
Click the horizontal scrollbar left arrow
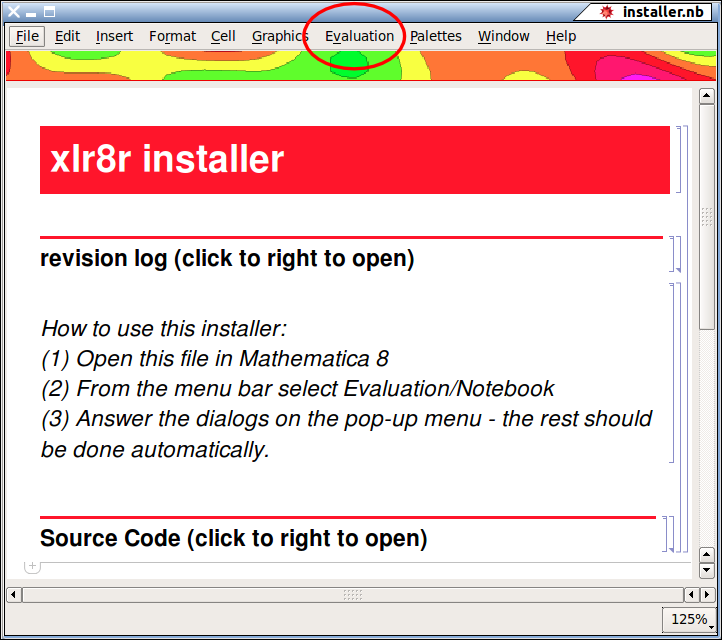14,595
